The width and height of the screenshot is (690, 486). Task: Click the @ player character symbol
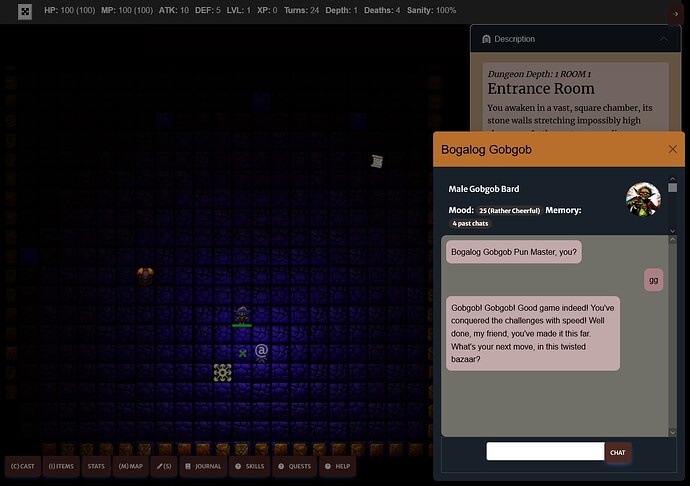[x=261, y=353]
